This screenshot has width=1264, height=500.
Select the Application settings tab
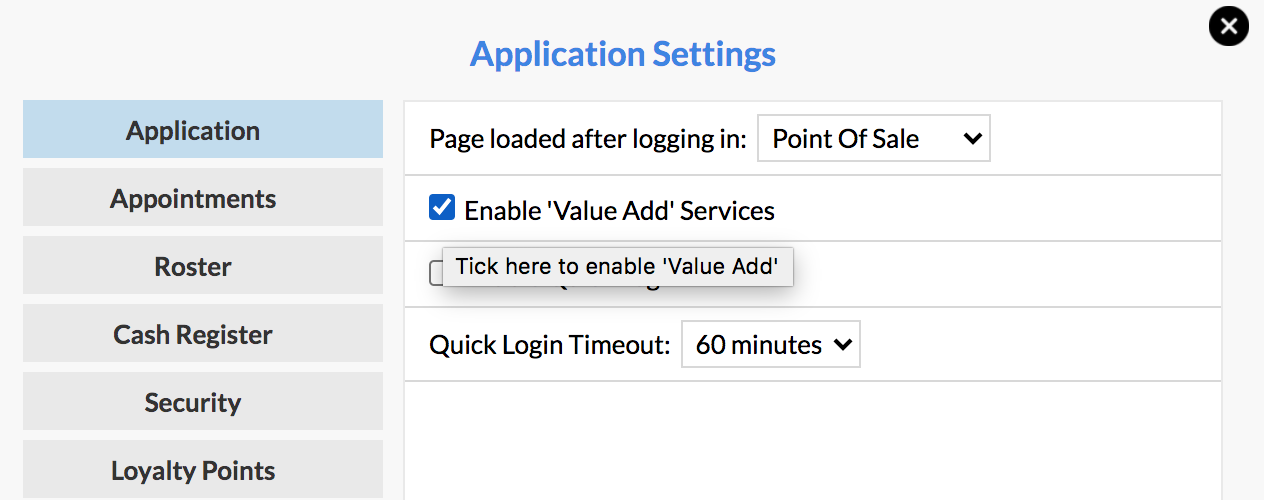pos(203,129)
